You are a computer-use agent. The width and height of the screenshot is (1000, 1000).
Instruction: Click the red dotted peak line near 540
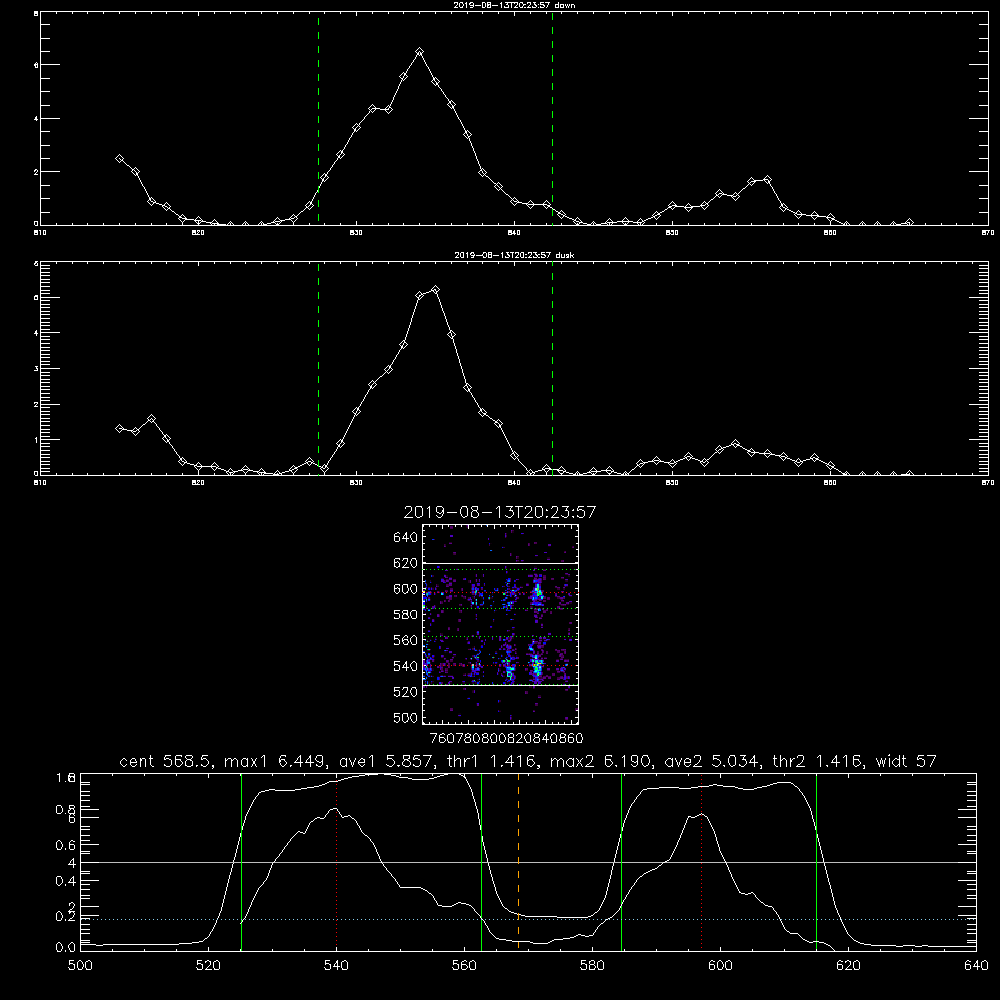pyautogui.click(x=336, y=861)
